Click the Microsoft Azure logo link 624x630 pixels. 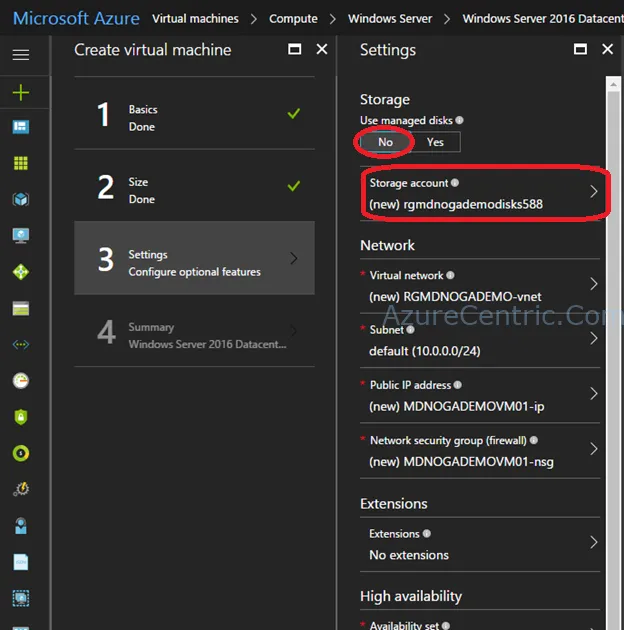tap(76, 18)
